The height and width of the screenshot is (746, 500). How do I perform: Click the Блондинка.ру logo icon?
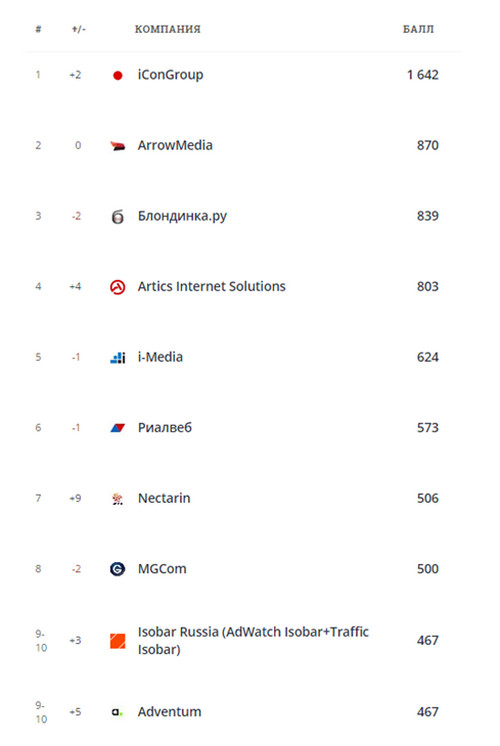pyautogui.click(x=118, y=216)
